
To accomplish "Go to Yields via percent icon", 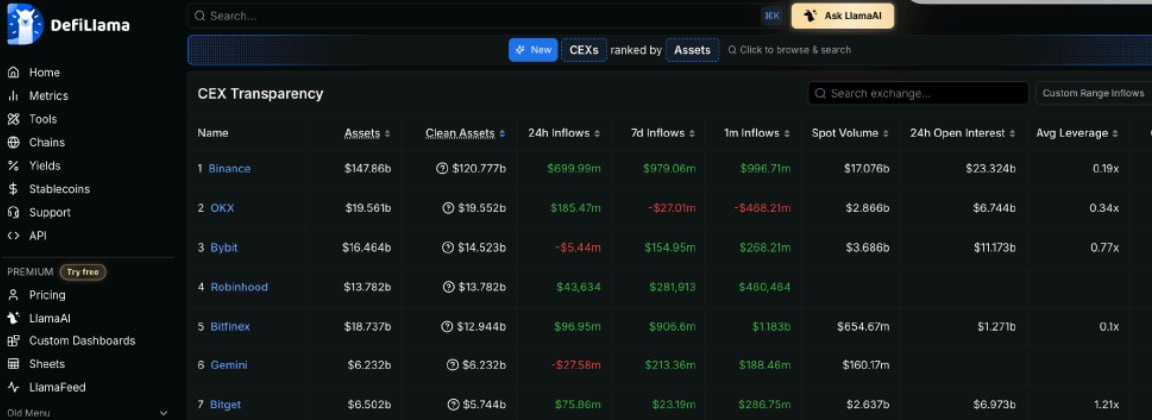I will point(13,166).
